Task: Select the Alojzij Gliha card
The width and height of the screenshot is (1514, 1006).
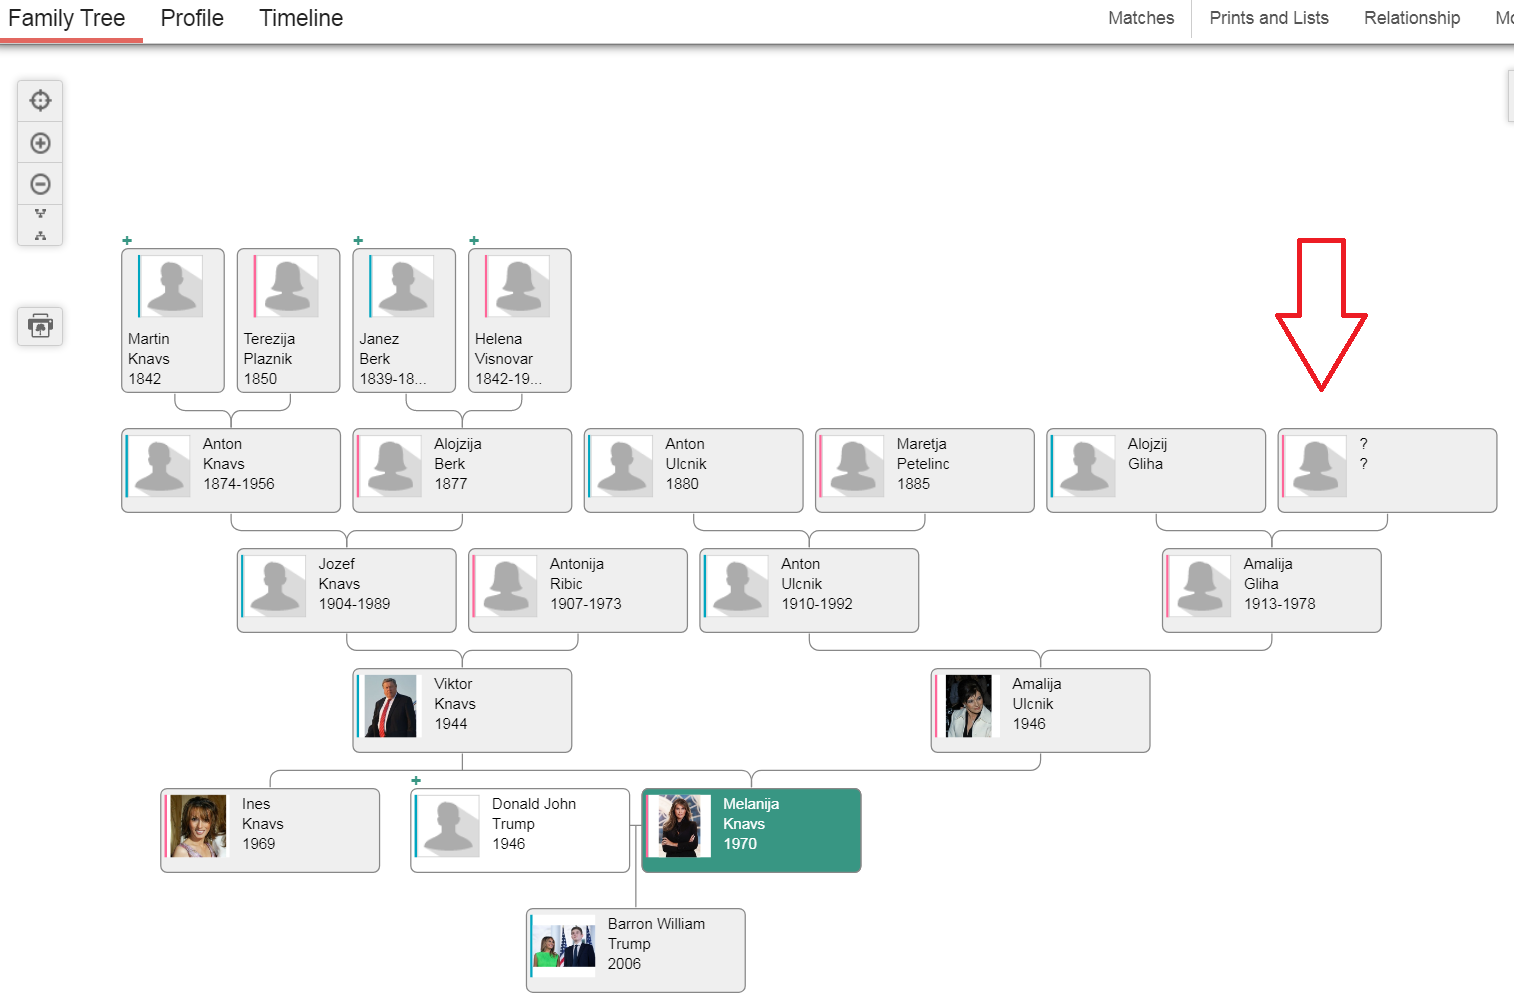Action: (x=1156, y=470)
